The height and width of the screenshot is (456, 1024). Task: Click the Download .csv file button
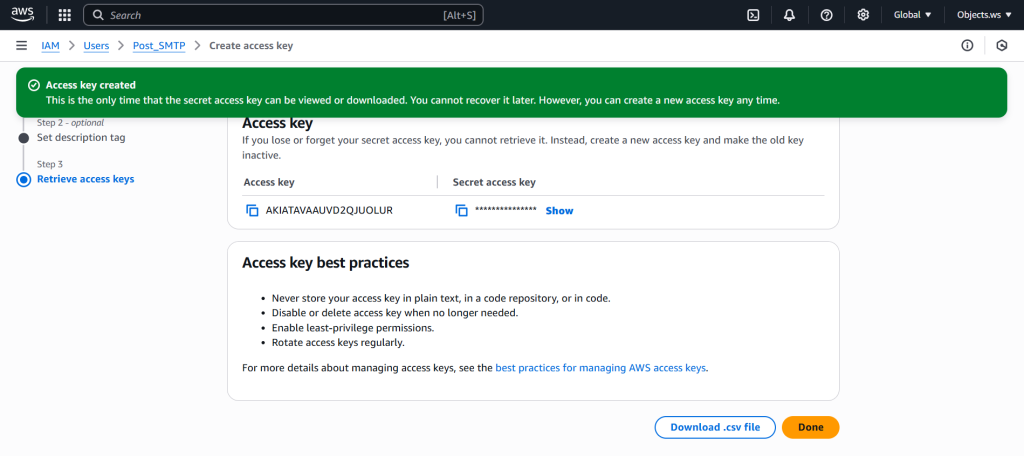714,427
